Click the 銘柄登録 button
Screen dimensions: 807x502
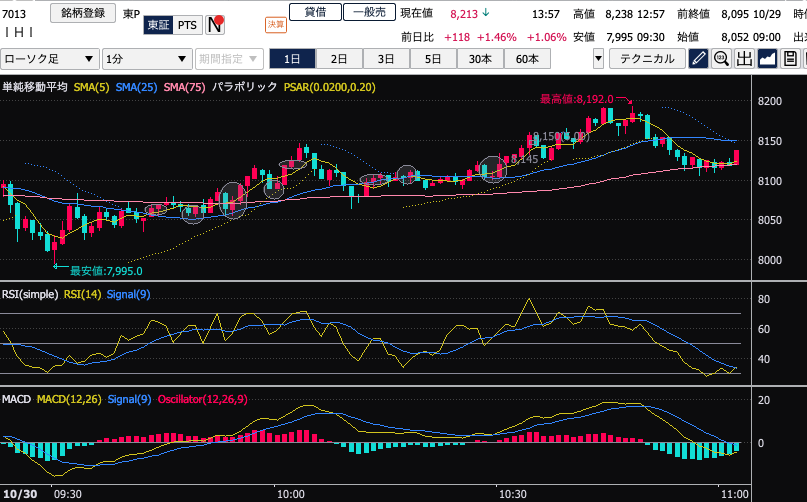point(82,13)
